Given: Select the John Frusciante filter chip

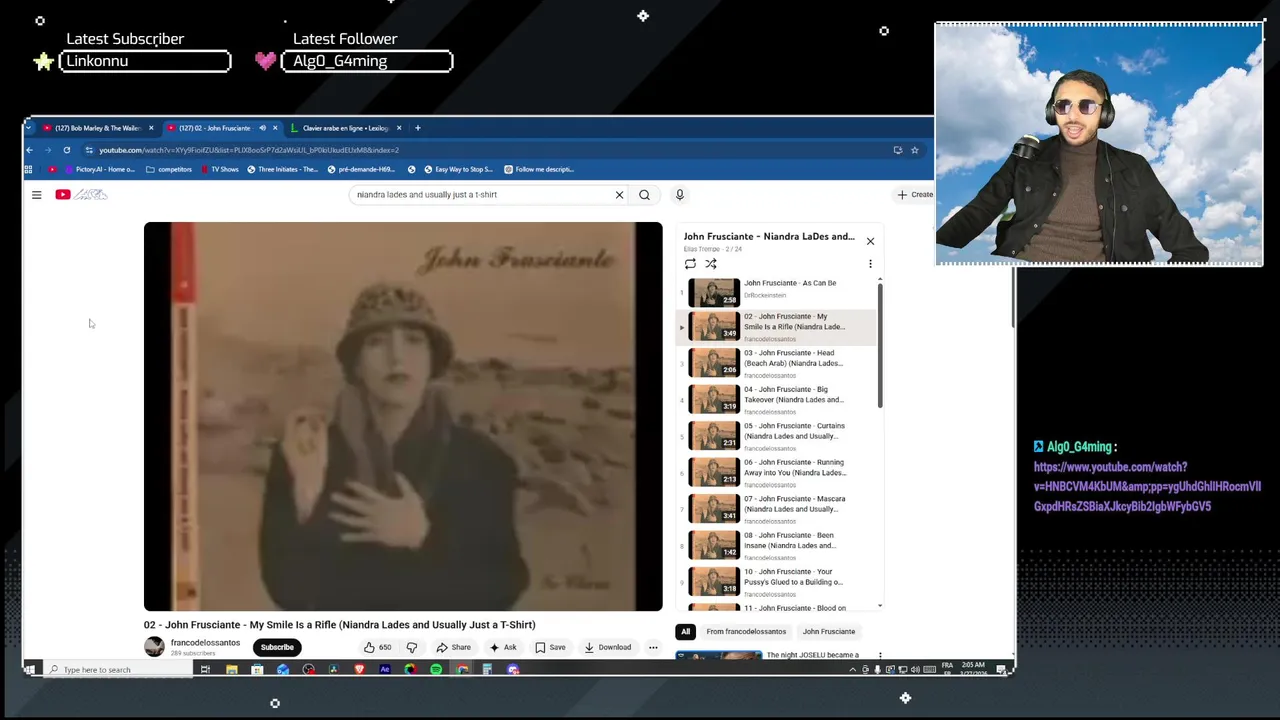Looking at the screenshot, I should tap(829, 632).
